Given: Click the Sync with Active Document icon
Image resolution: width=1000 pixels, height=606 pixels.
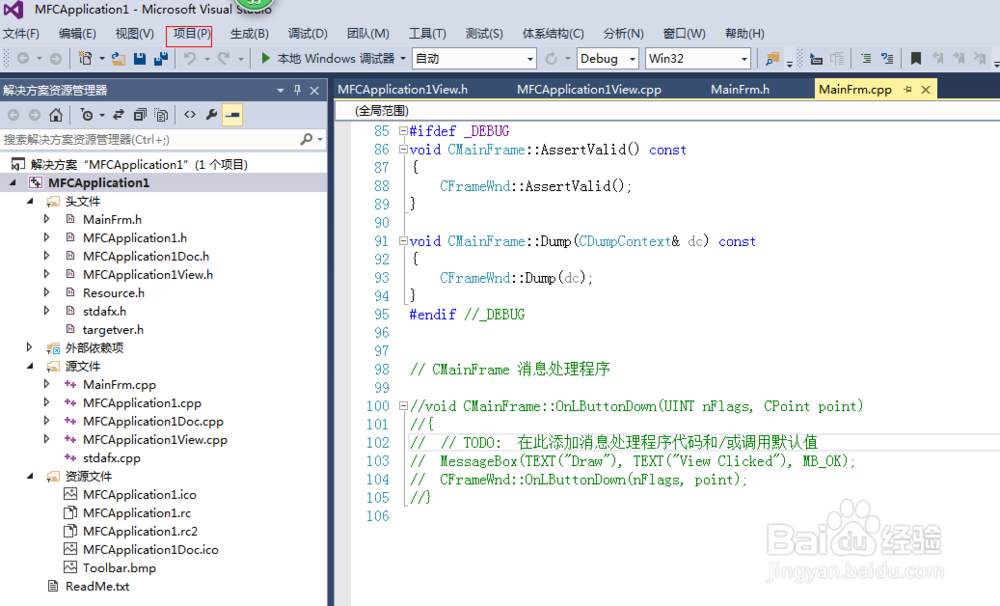Looking at the screenshot, I should pos(119,115).
